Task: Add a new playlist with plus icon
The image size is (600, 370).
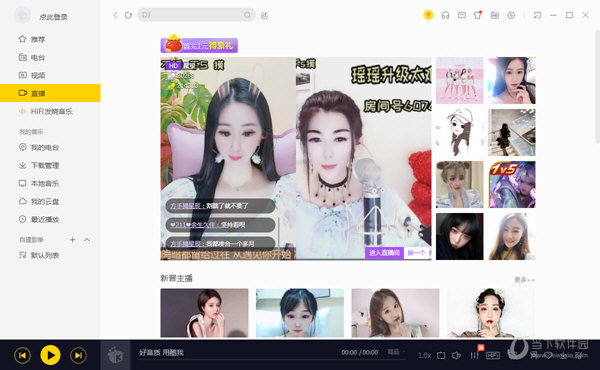Action: (72, 240)
